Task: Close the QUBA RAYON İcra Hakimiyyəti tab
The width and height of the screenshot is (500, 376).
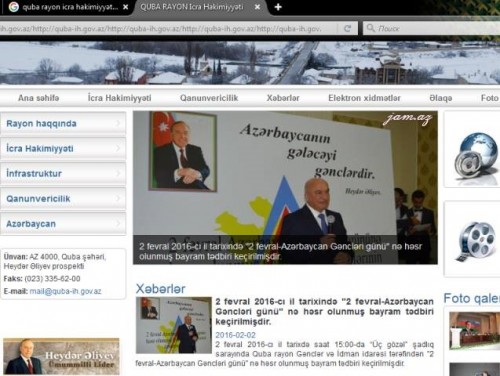Action: [258, 7]
